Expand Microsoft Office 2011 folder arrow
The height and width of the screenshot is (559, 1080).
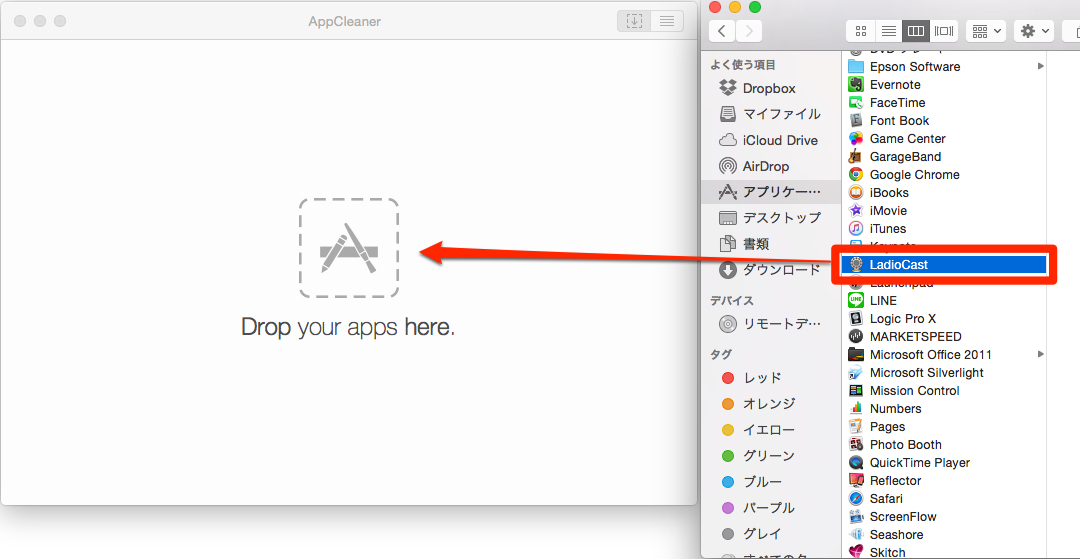pyautogui.click(x=1041, y=355)
